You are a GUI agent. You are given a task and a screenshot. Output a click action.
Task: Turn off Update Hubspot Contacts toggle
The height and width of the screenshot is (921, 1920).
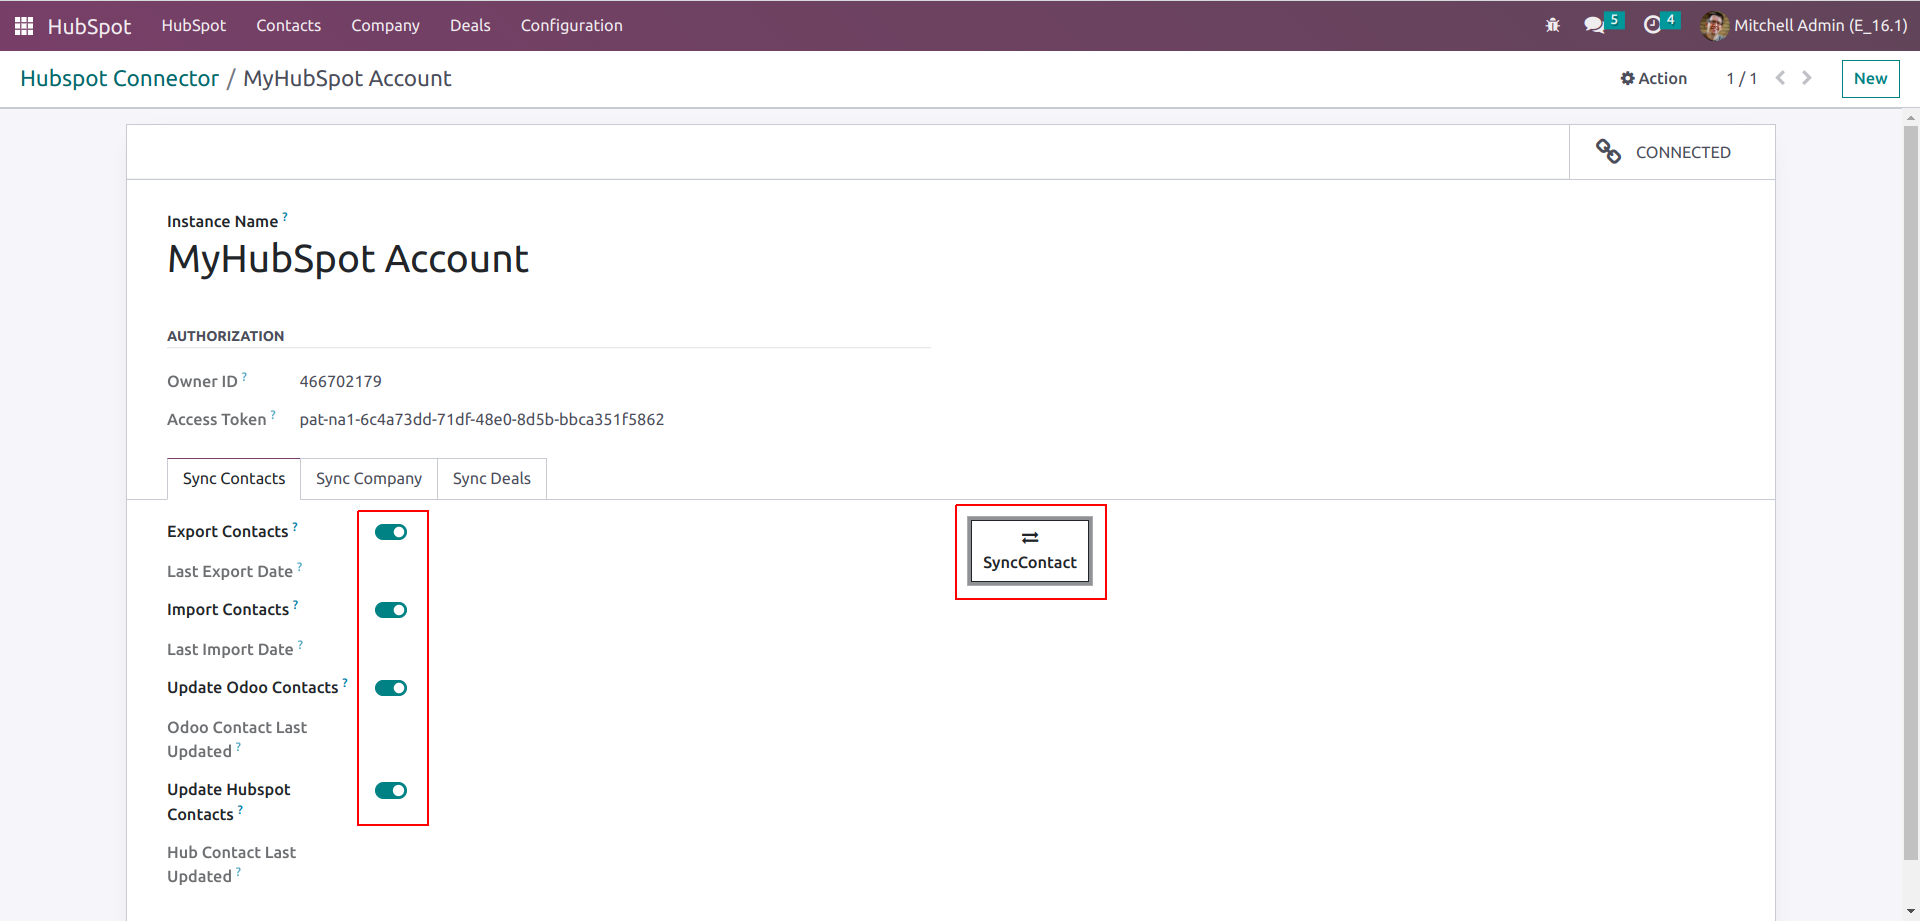point(391,791)
